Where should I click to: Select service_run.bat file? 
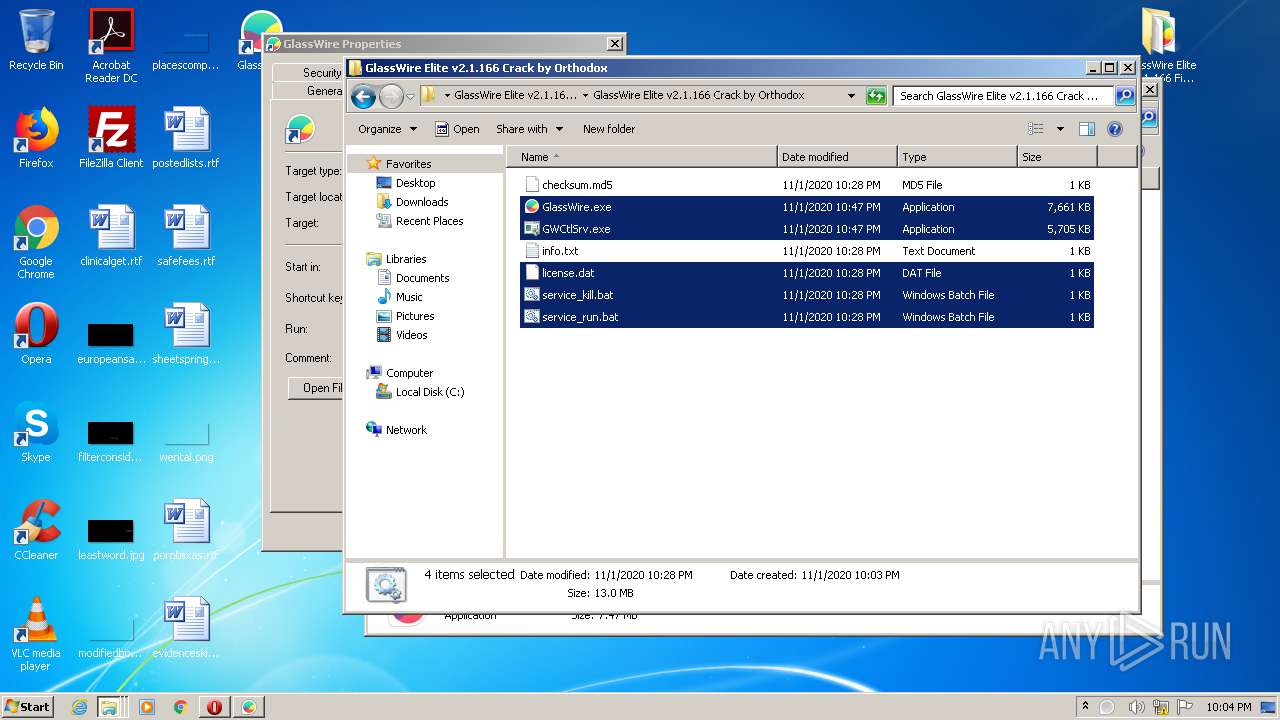click(x=807, y=317)
